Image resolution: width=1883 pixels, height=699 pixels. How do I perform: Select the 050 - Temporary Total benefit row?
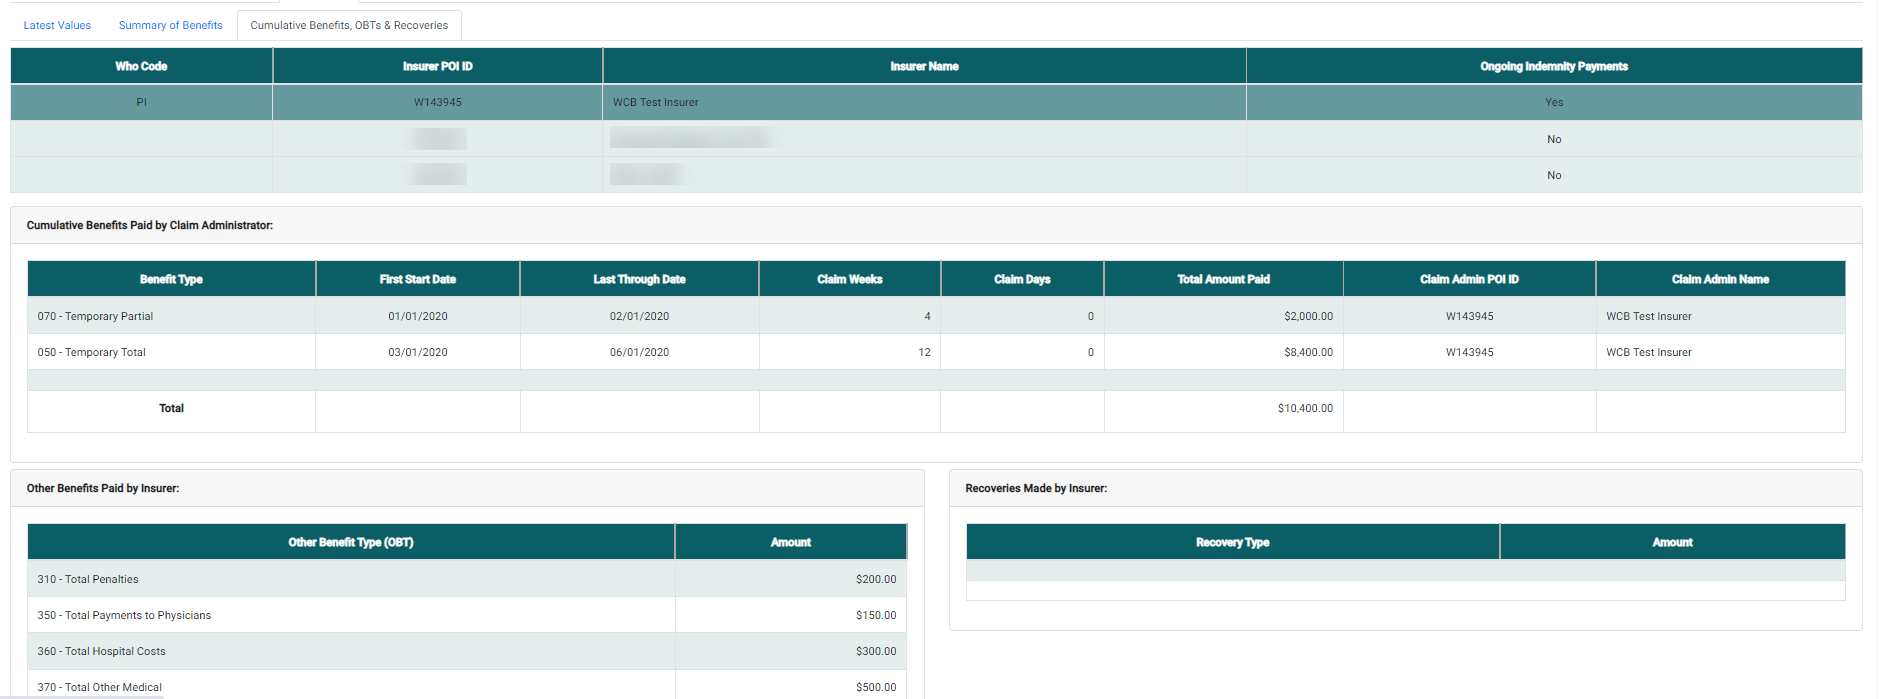pos(92,352)
